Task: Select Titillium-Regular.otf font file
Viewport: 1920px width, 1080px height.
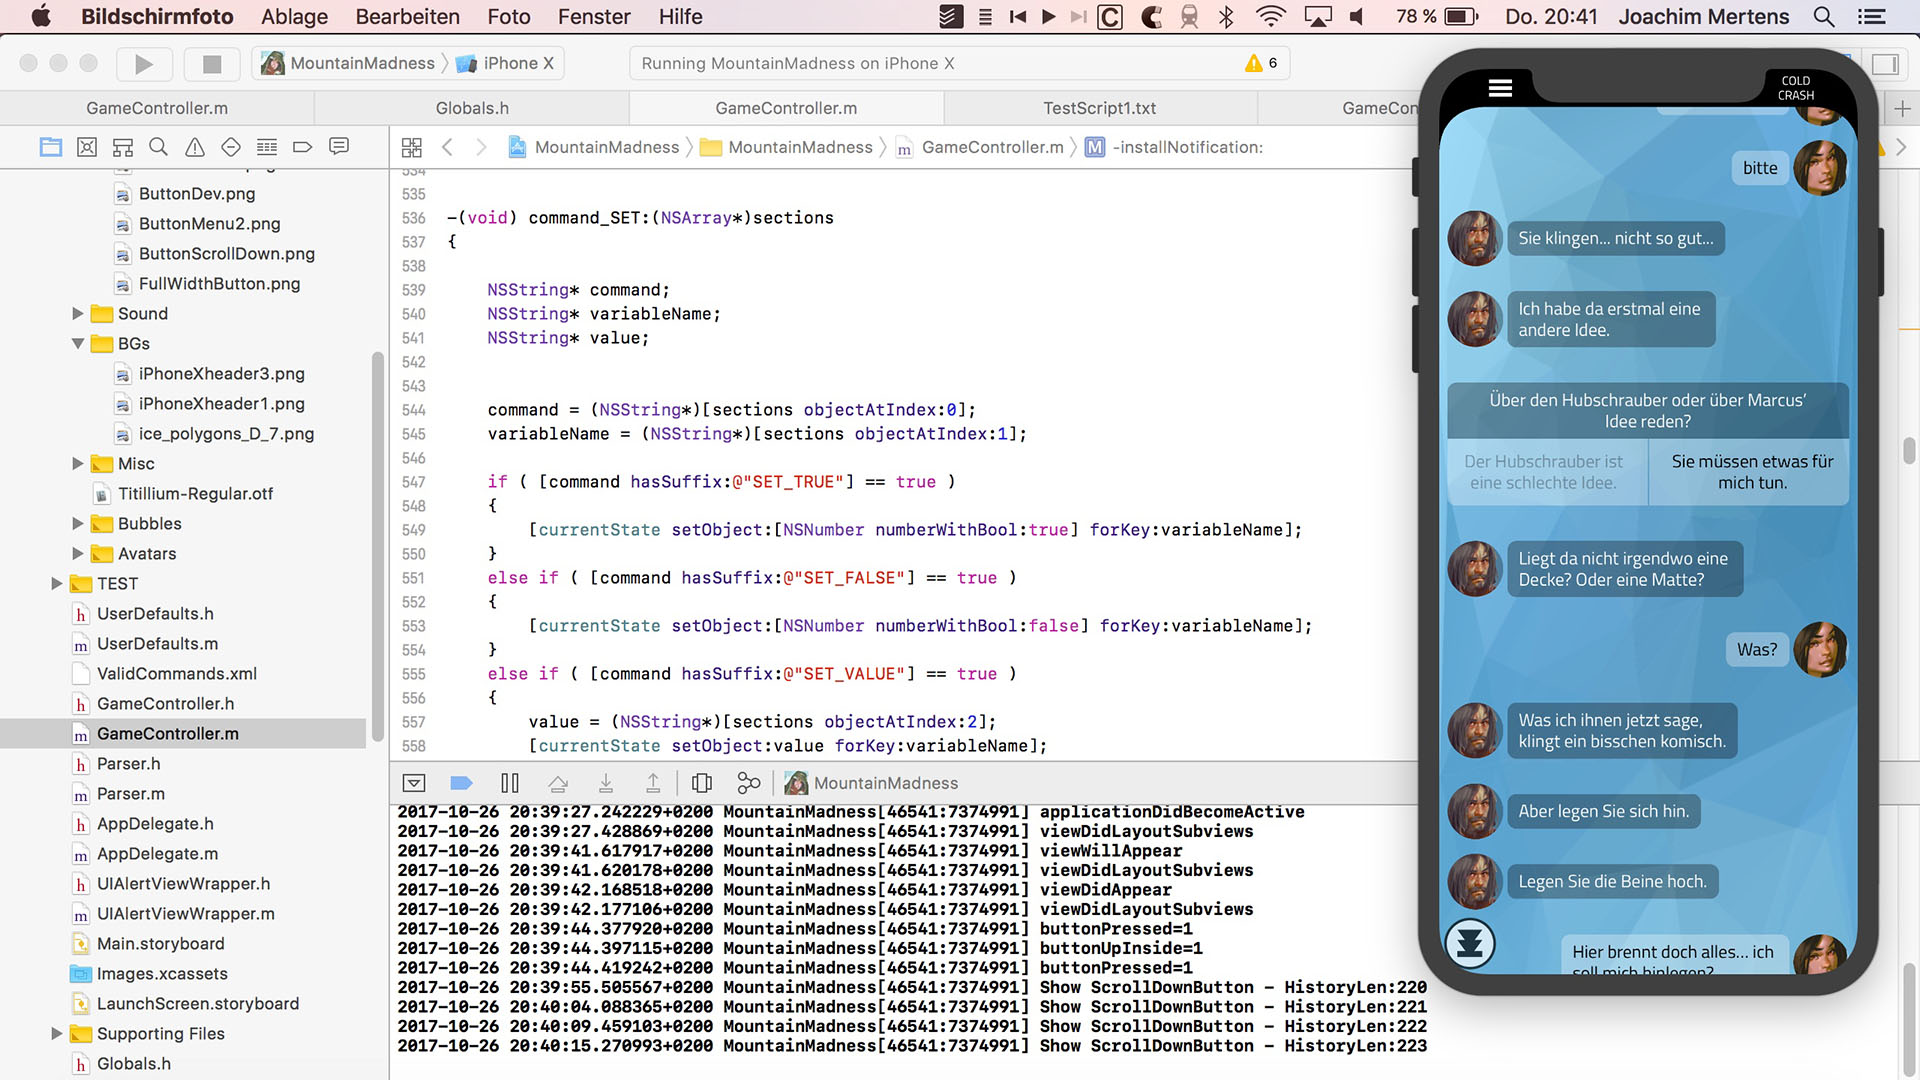Action: 195,494
